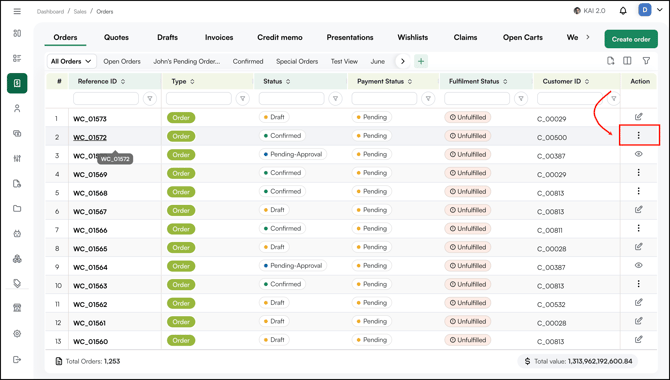Image resolution: width=670 pixels, height=380 pixels.
Task: Open the All Orders dropdown
Action: (x=71, y=61)
